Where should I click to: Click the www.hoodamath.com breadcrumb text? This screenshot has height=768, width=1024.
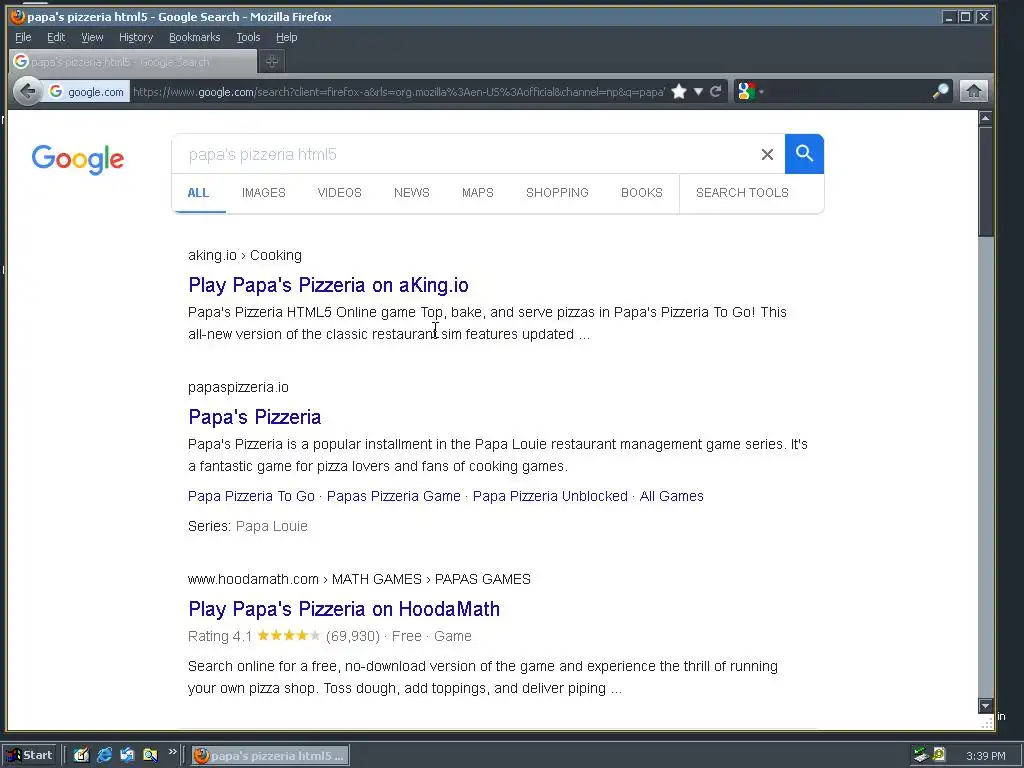click(359, 579)
